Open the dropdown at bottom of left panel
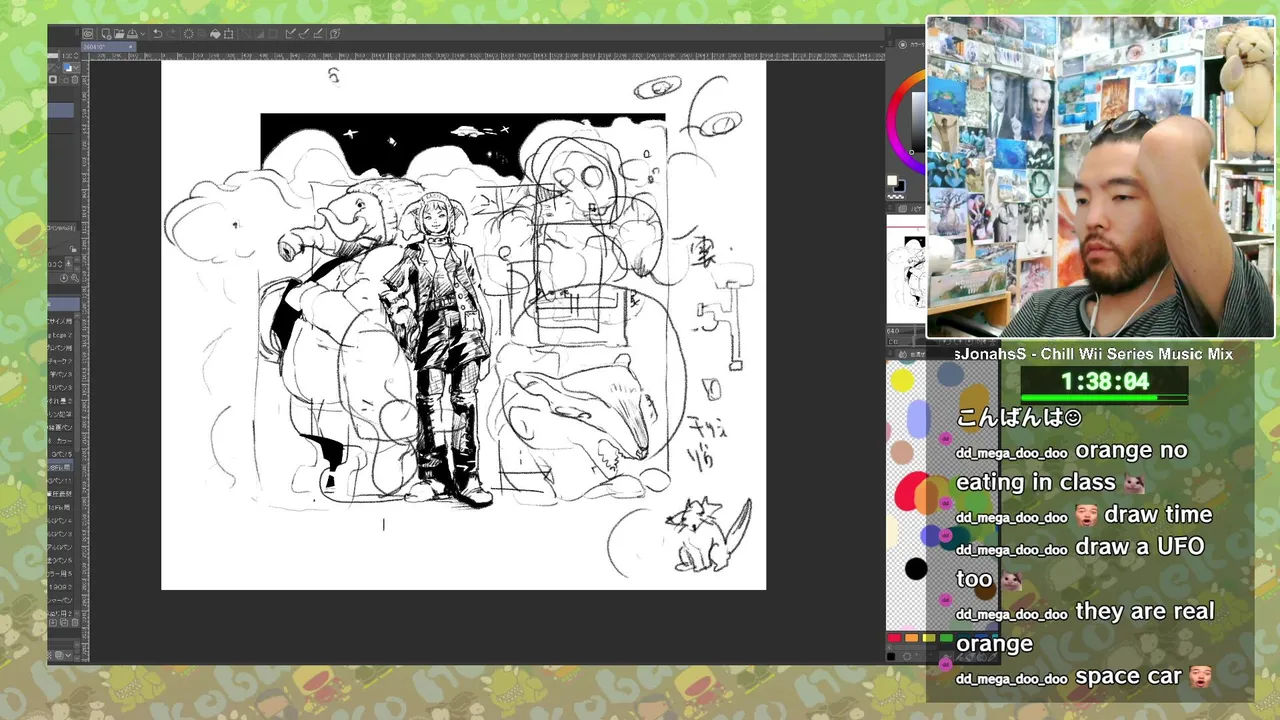1280x720 pixels. coord(69,655)
